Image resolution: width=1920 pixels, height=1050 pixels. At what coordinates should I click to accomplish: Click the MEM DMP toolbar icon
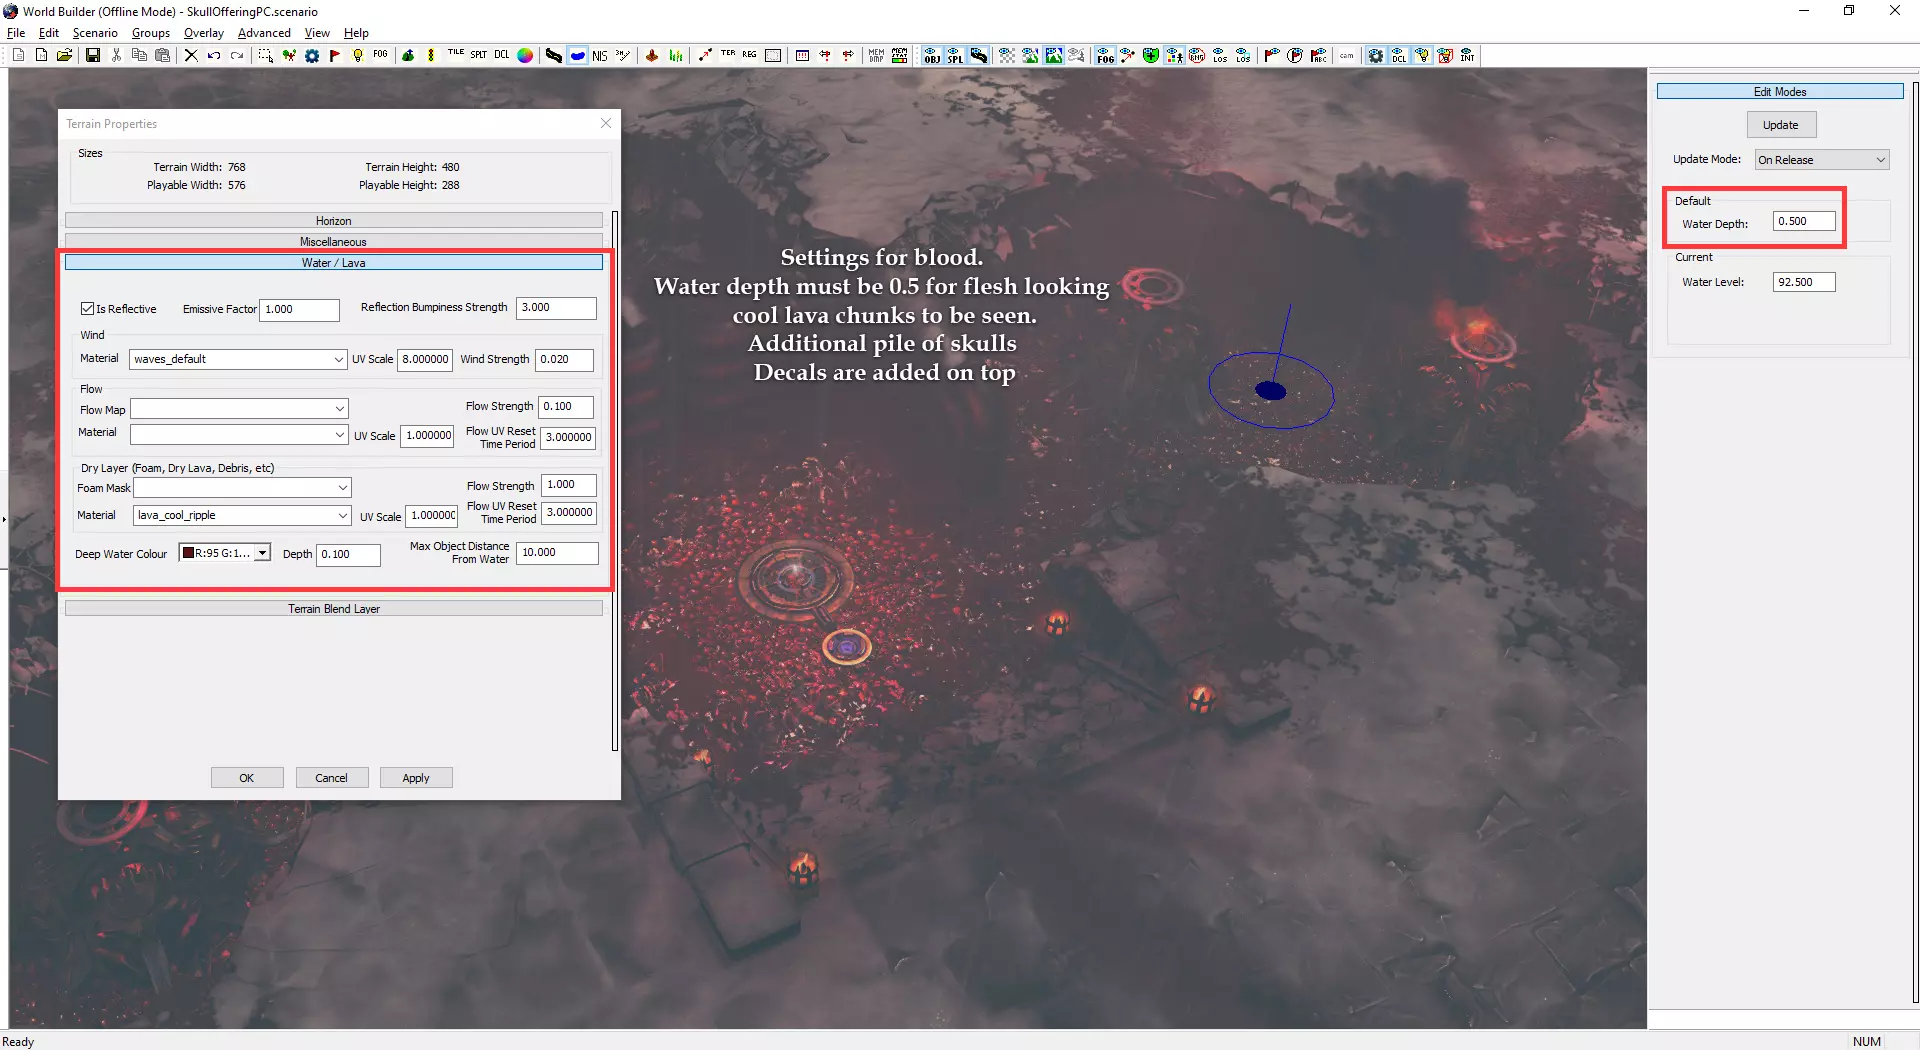(876, 56)
